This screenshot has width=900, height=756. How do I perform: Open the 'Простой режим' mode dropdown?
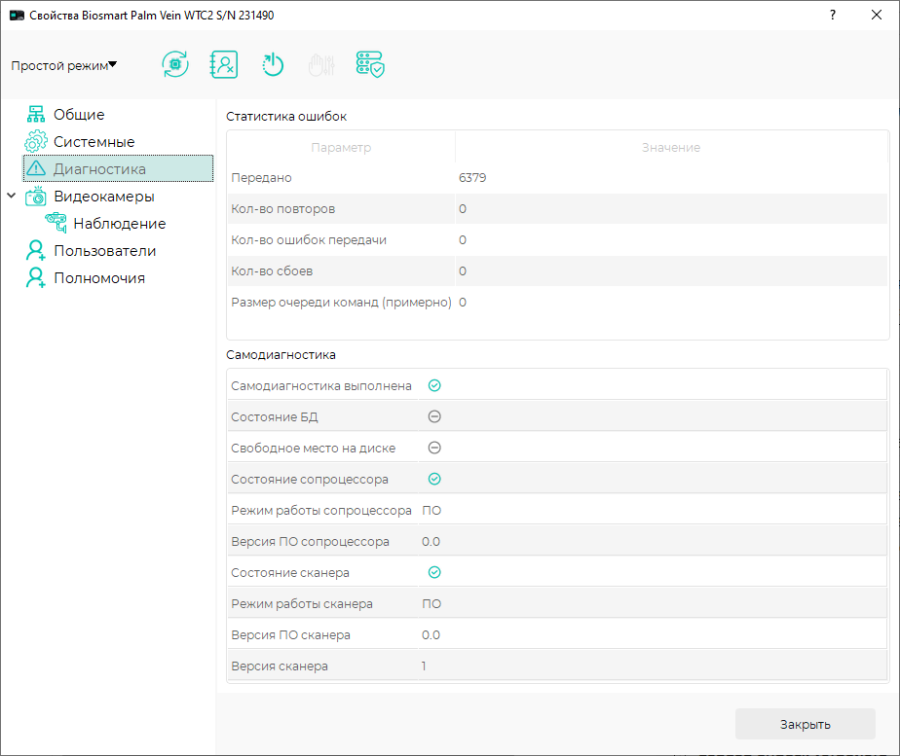(64, 65)
